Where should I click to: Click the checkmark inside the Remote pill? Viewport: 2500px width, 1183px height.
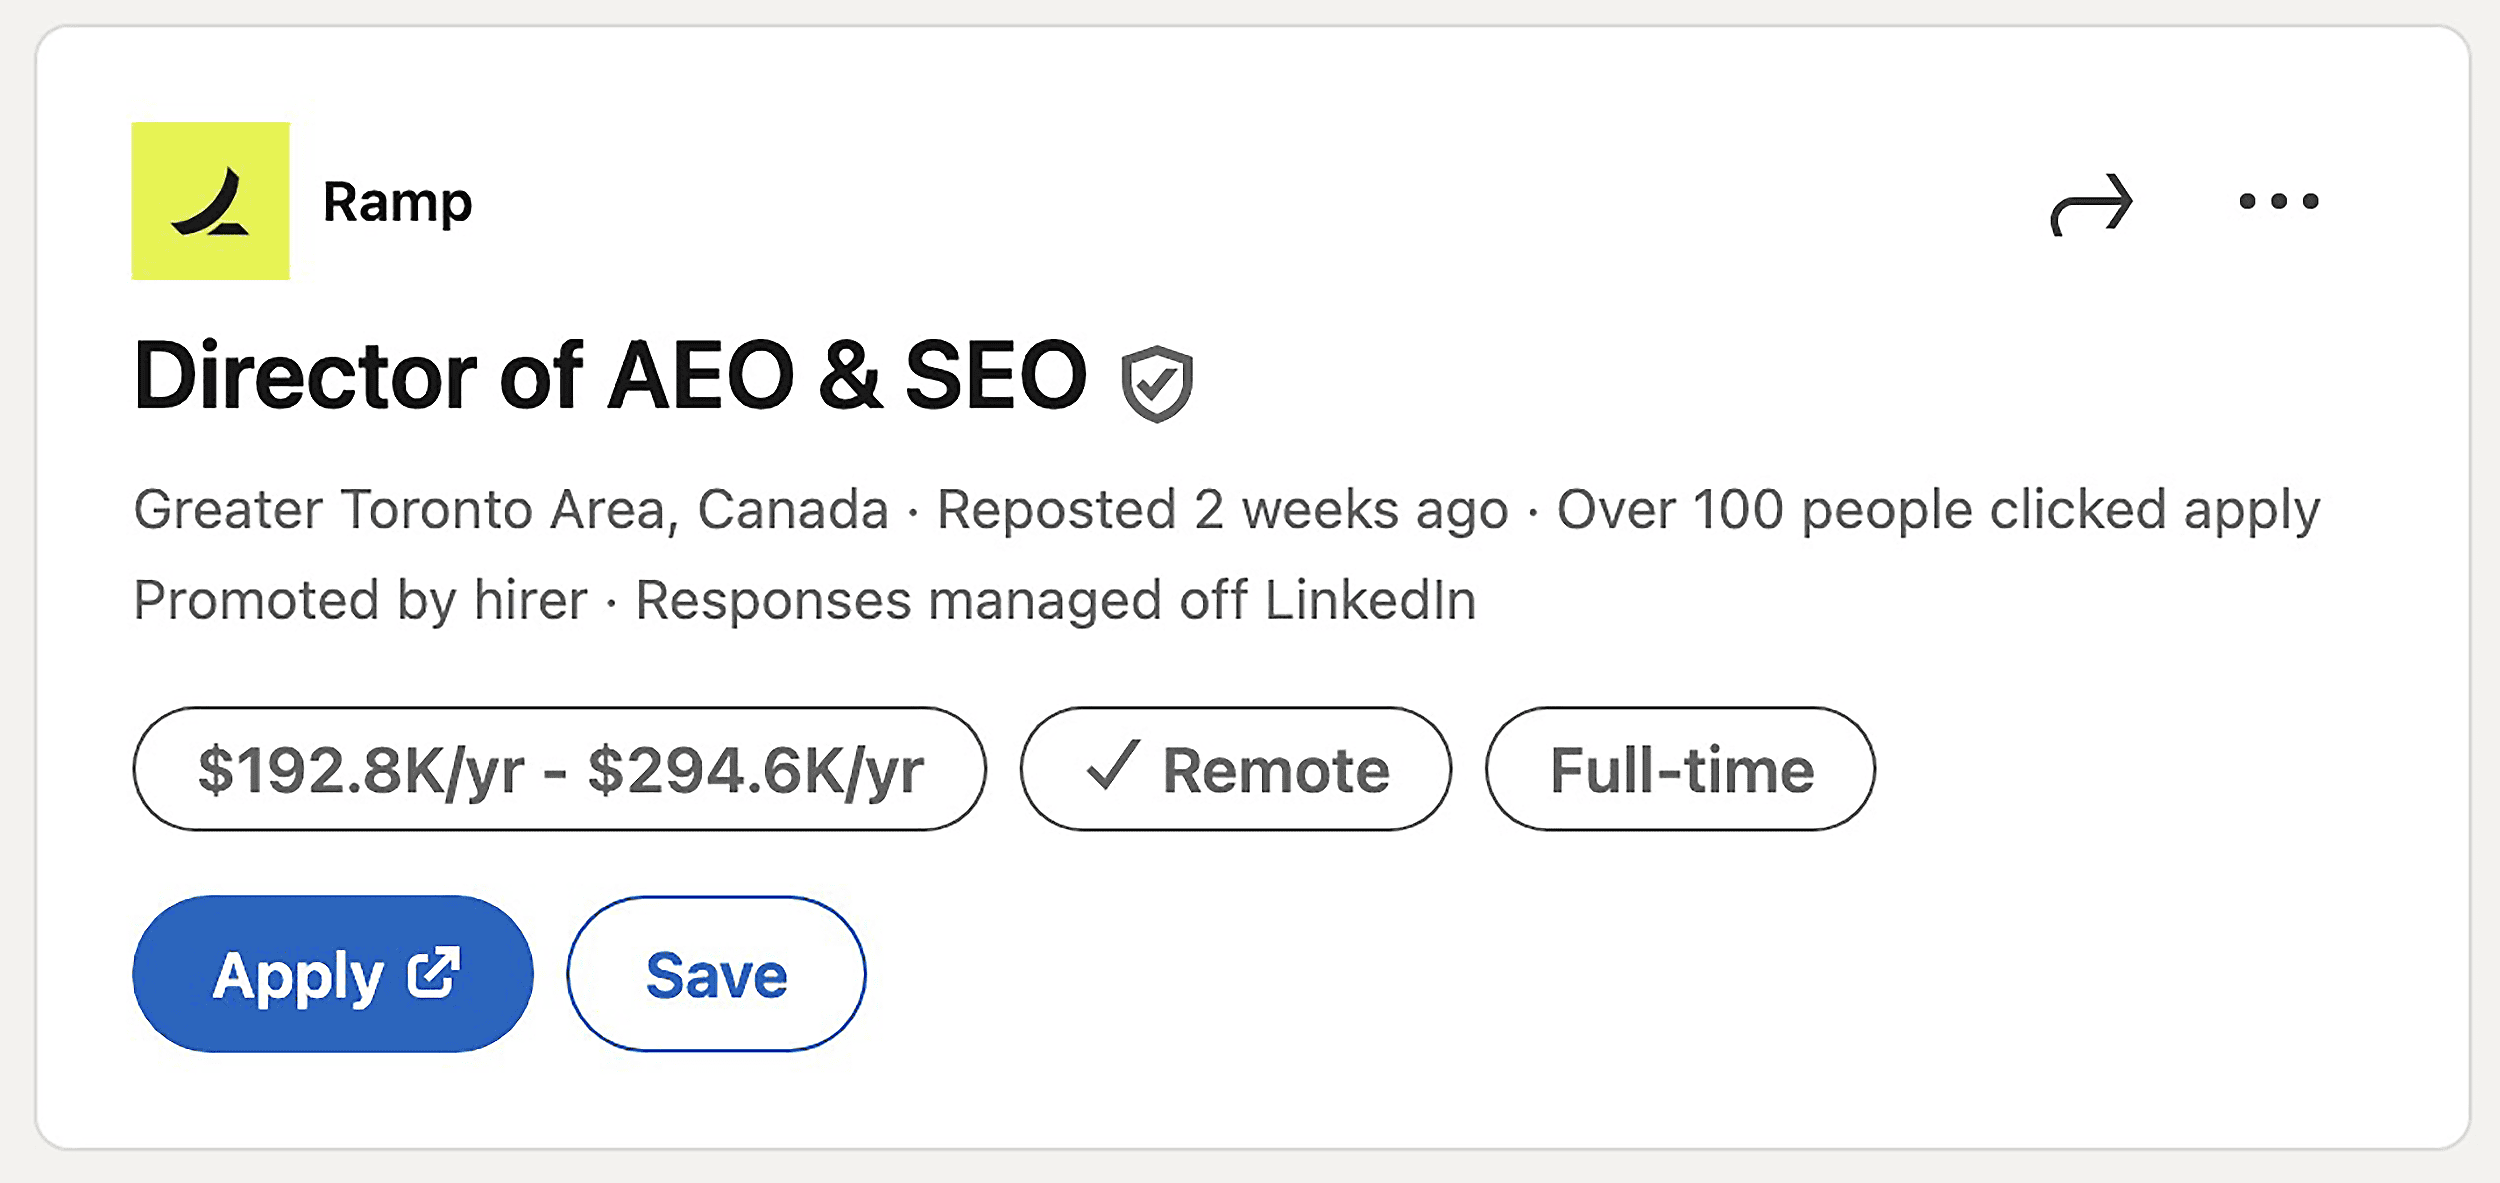(x=1113, y=769)
